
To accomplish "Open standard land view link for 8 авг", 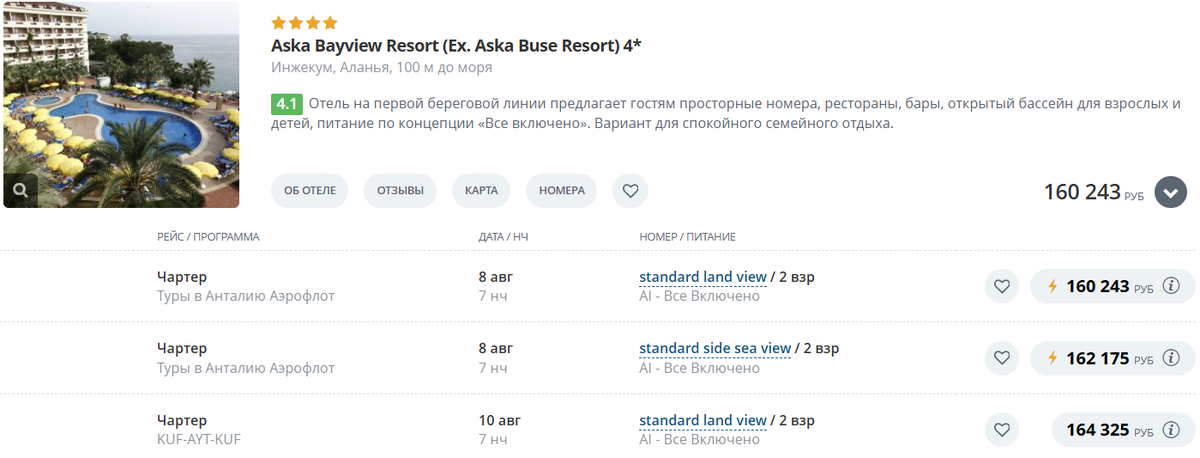I will [x=703, y=277].
